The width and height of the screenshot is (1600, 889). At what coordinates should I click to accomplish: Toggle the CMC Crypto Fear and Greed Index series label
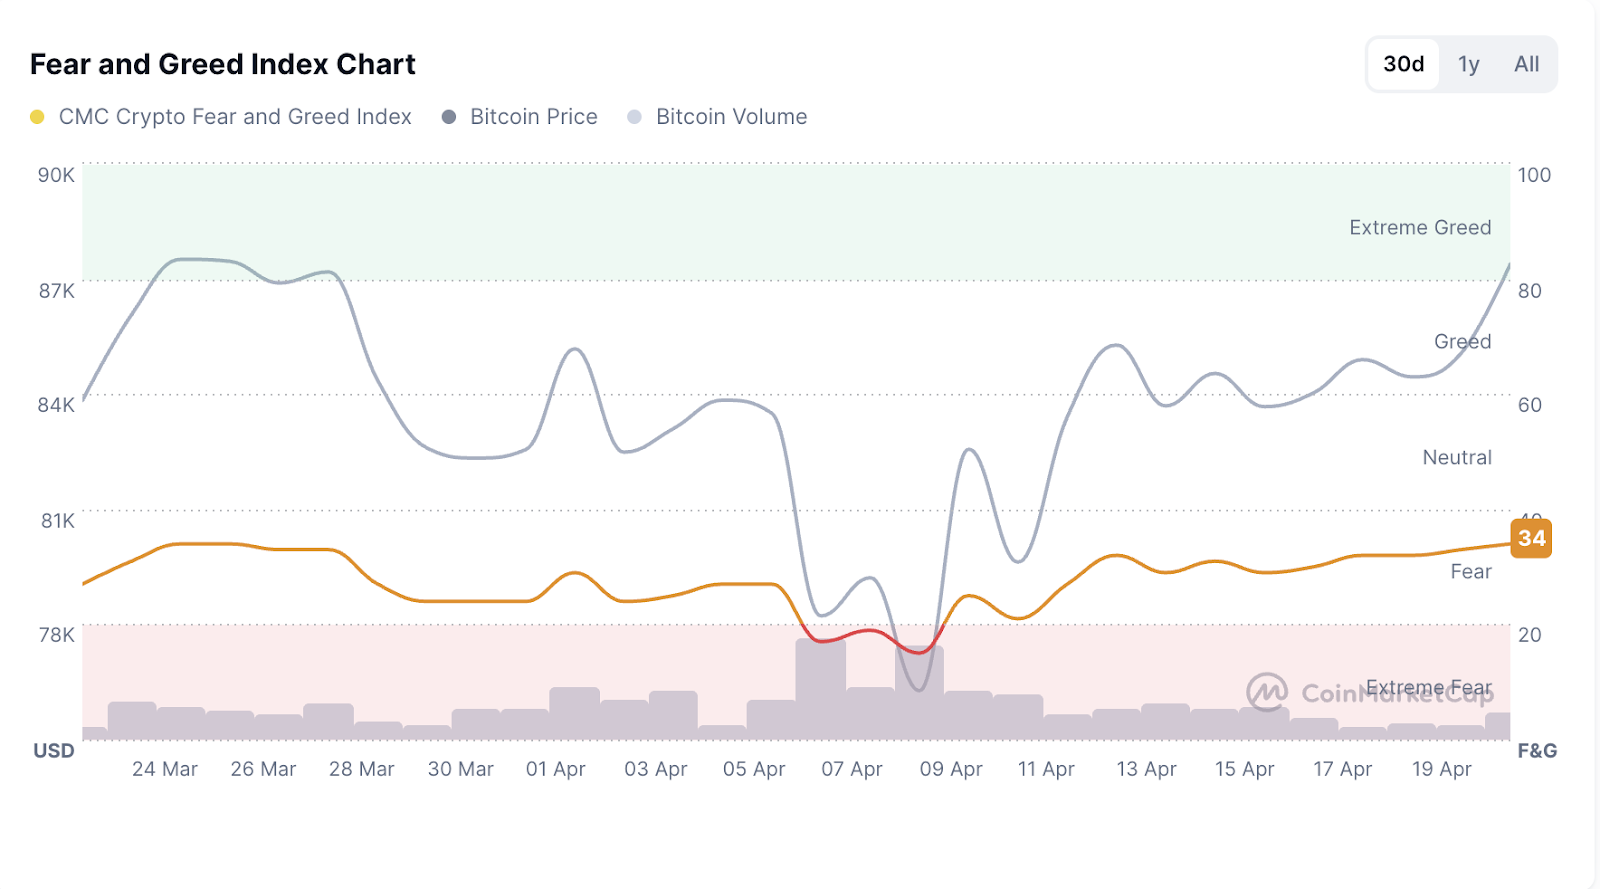(x=235, y=117)
